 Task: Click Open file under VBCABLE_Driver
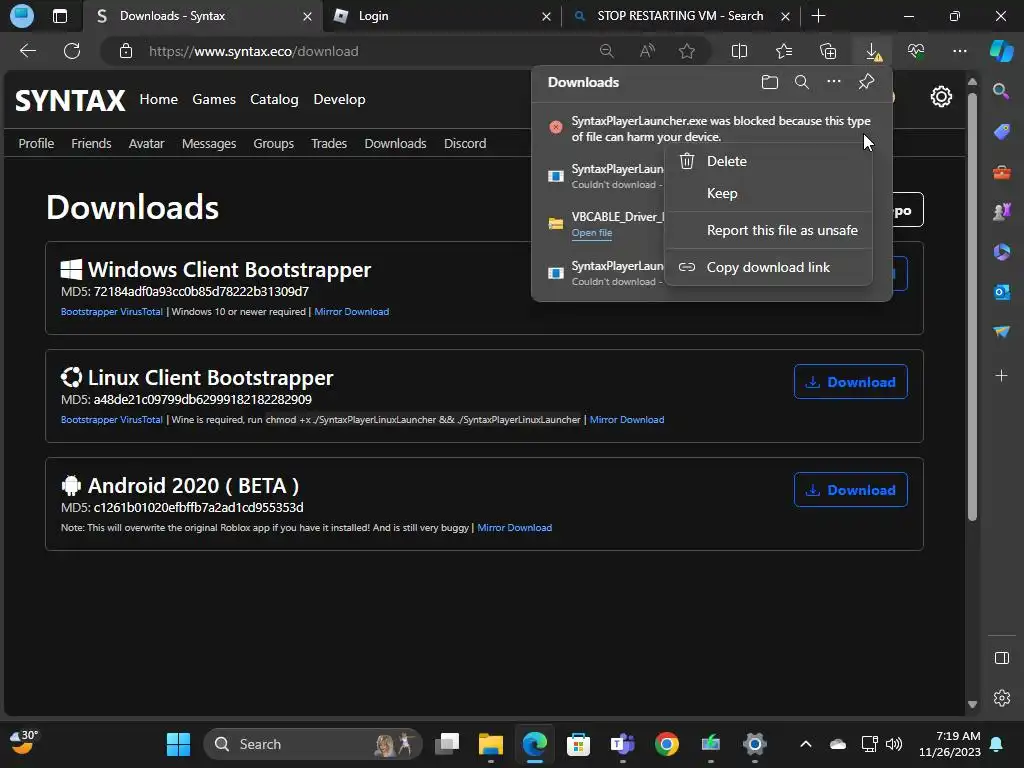[x=592, y=233]
